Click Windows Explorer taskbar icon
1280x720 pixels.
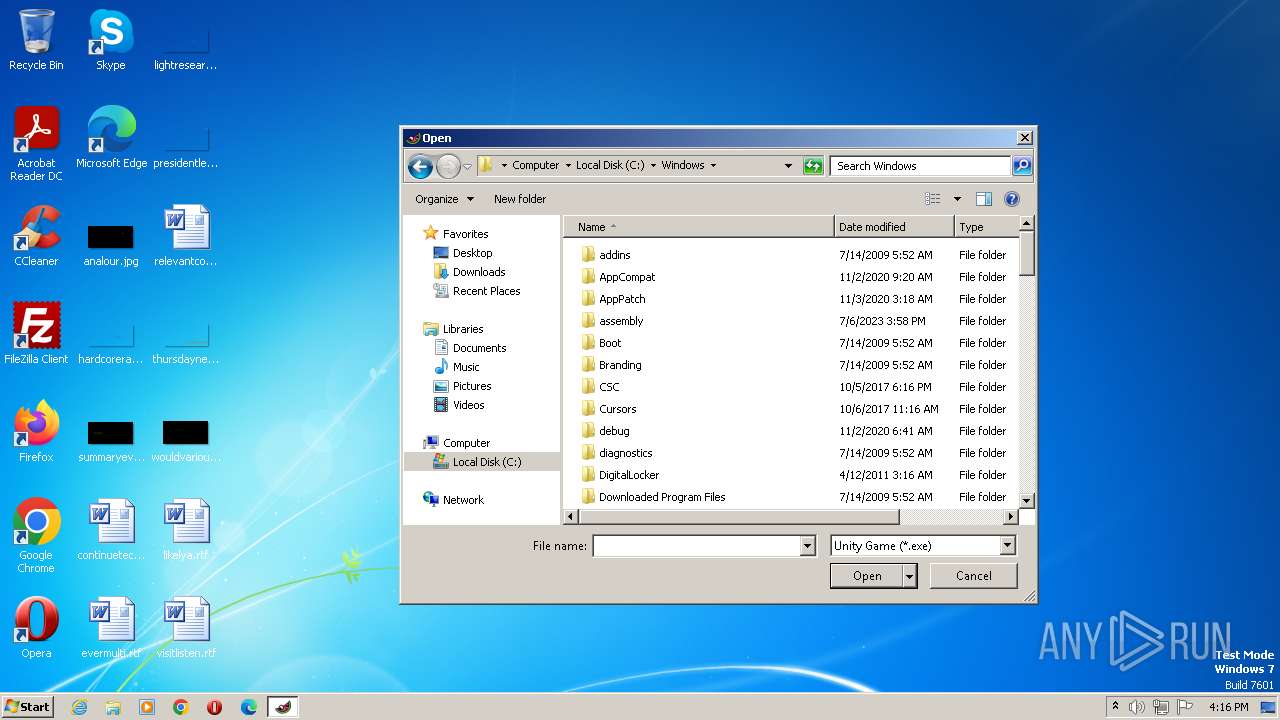coord(113,707)
